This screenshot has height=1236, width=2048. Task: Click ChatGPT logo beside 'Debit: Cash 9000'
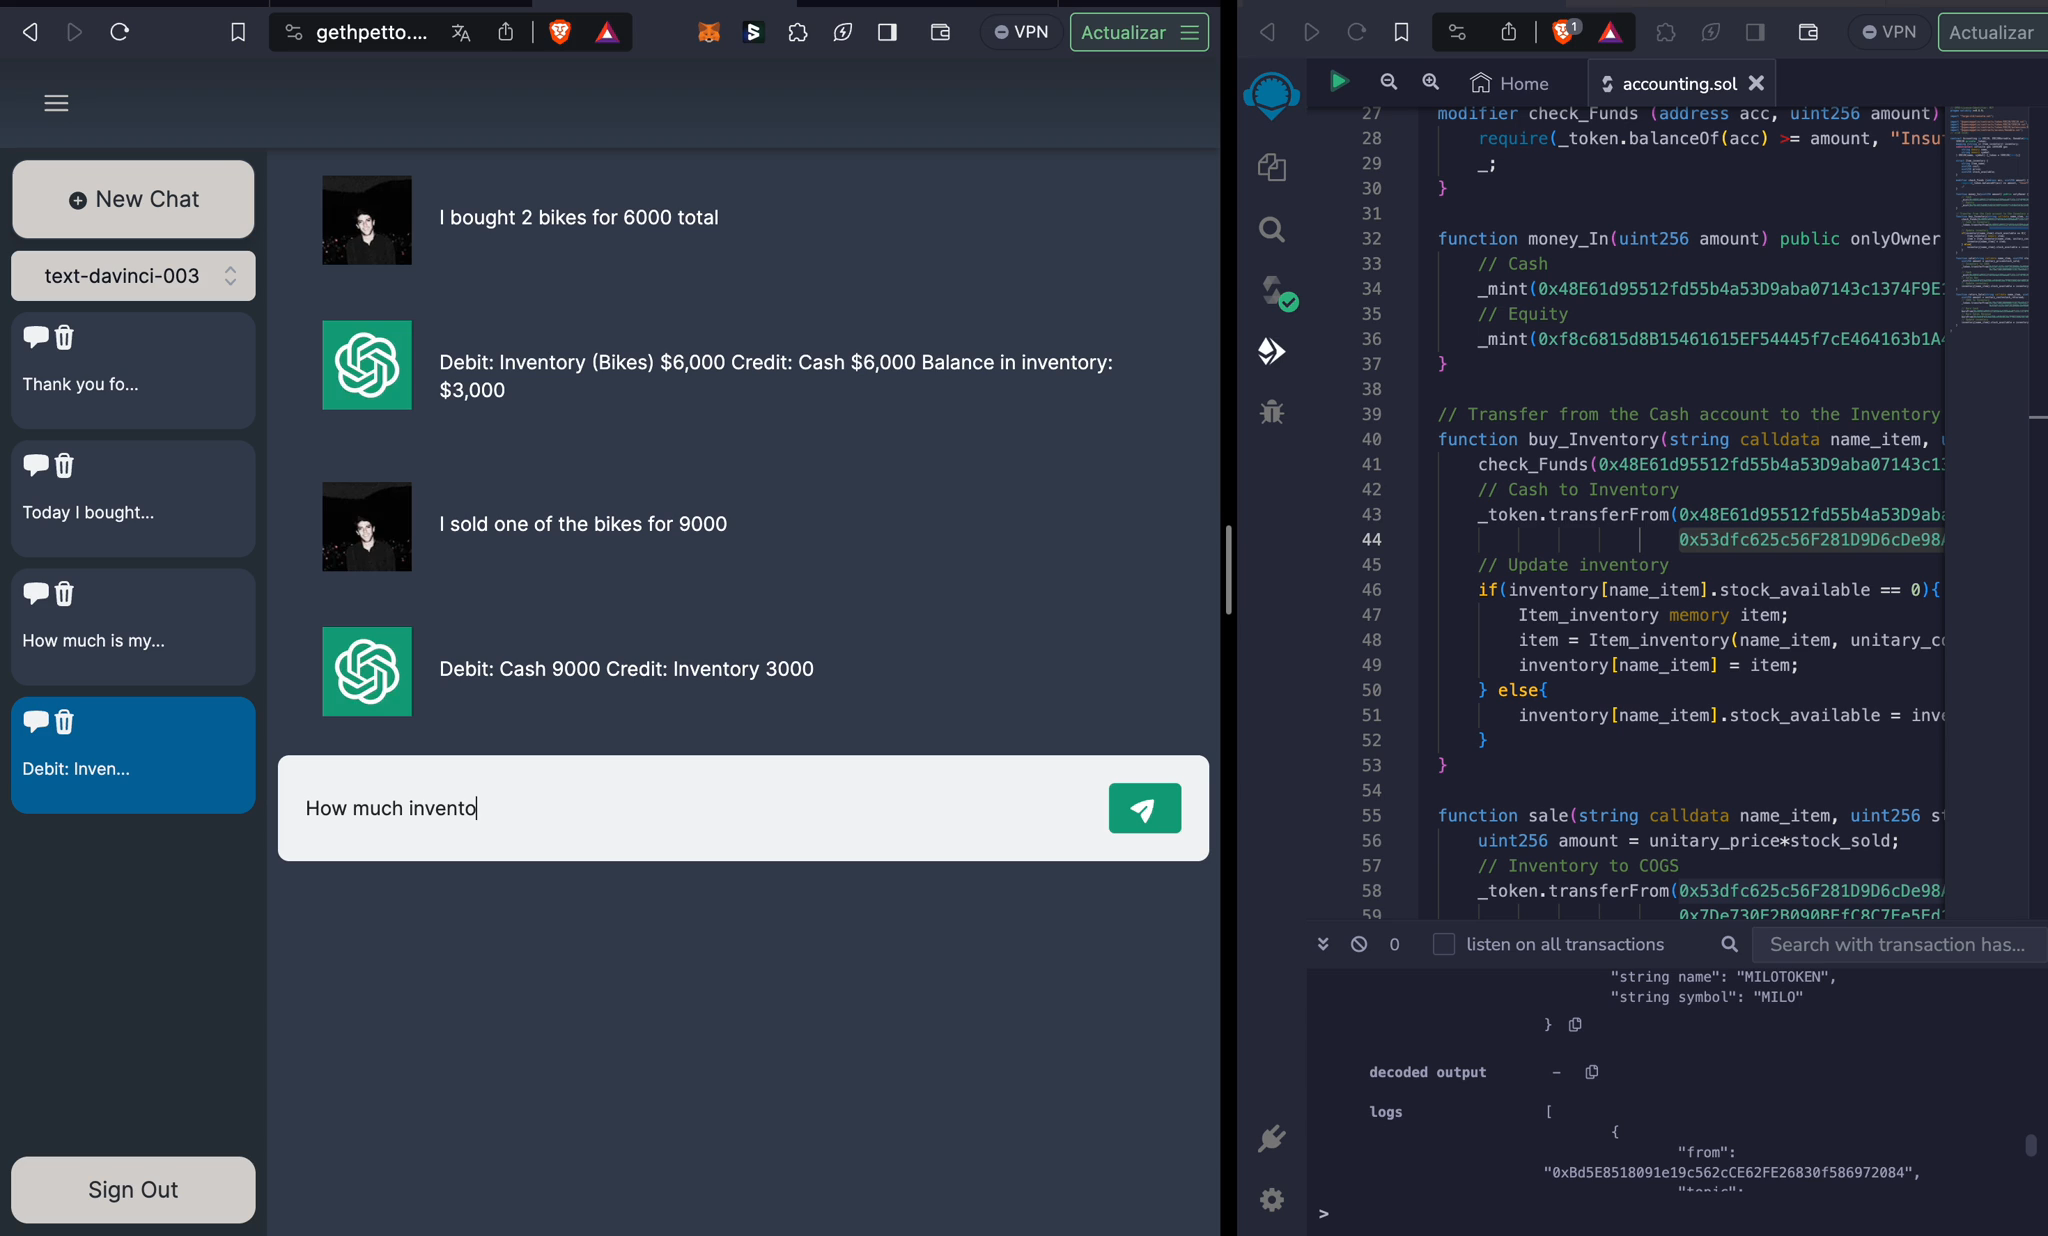[367, 671]
